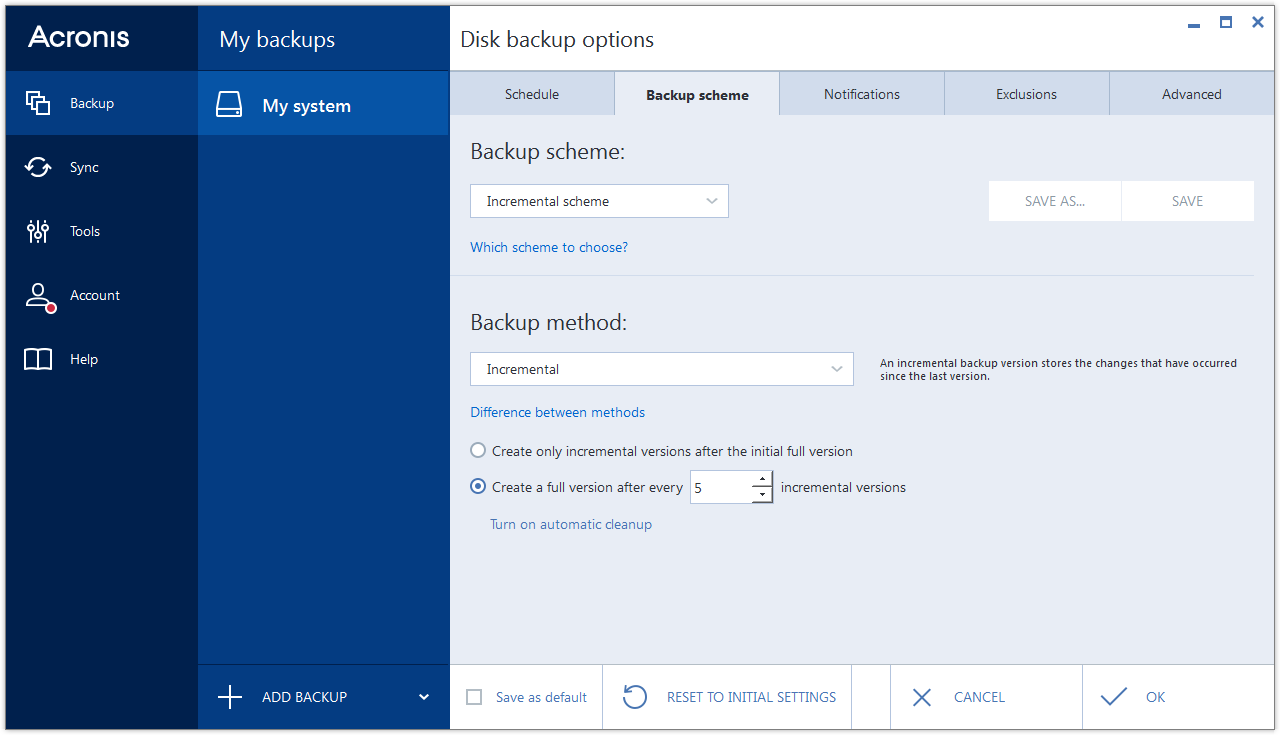Viewport: 1280px width, 735px height.
Task: Focus the incremental versions number field
Action: (721, 487)
